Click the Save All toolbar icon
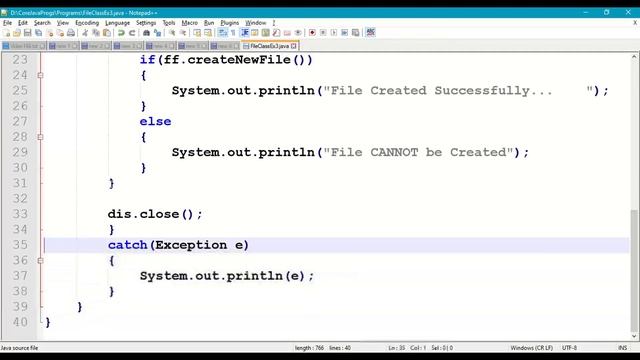This screenshot has width=640, height=360. (x=38, y=33)
